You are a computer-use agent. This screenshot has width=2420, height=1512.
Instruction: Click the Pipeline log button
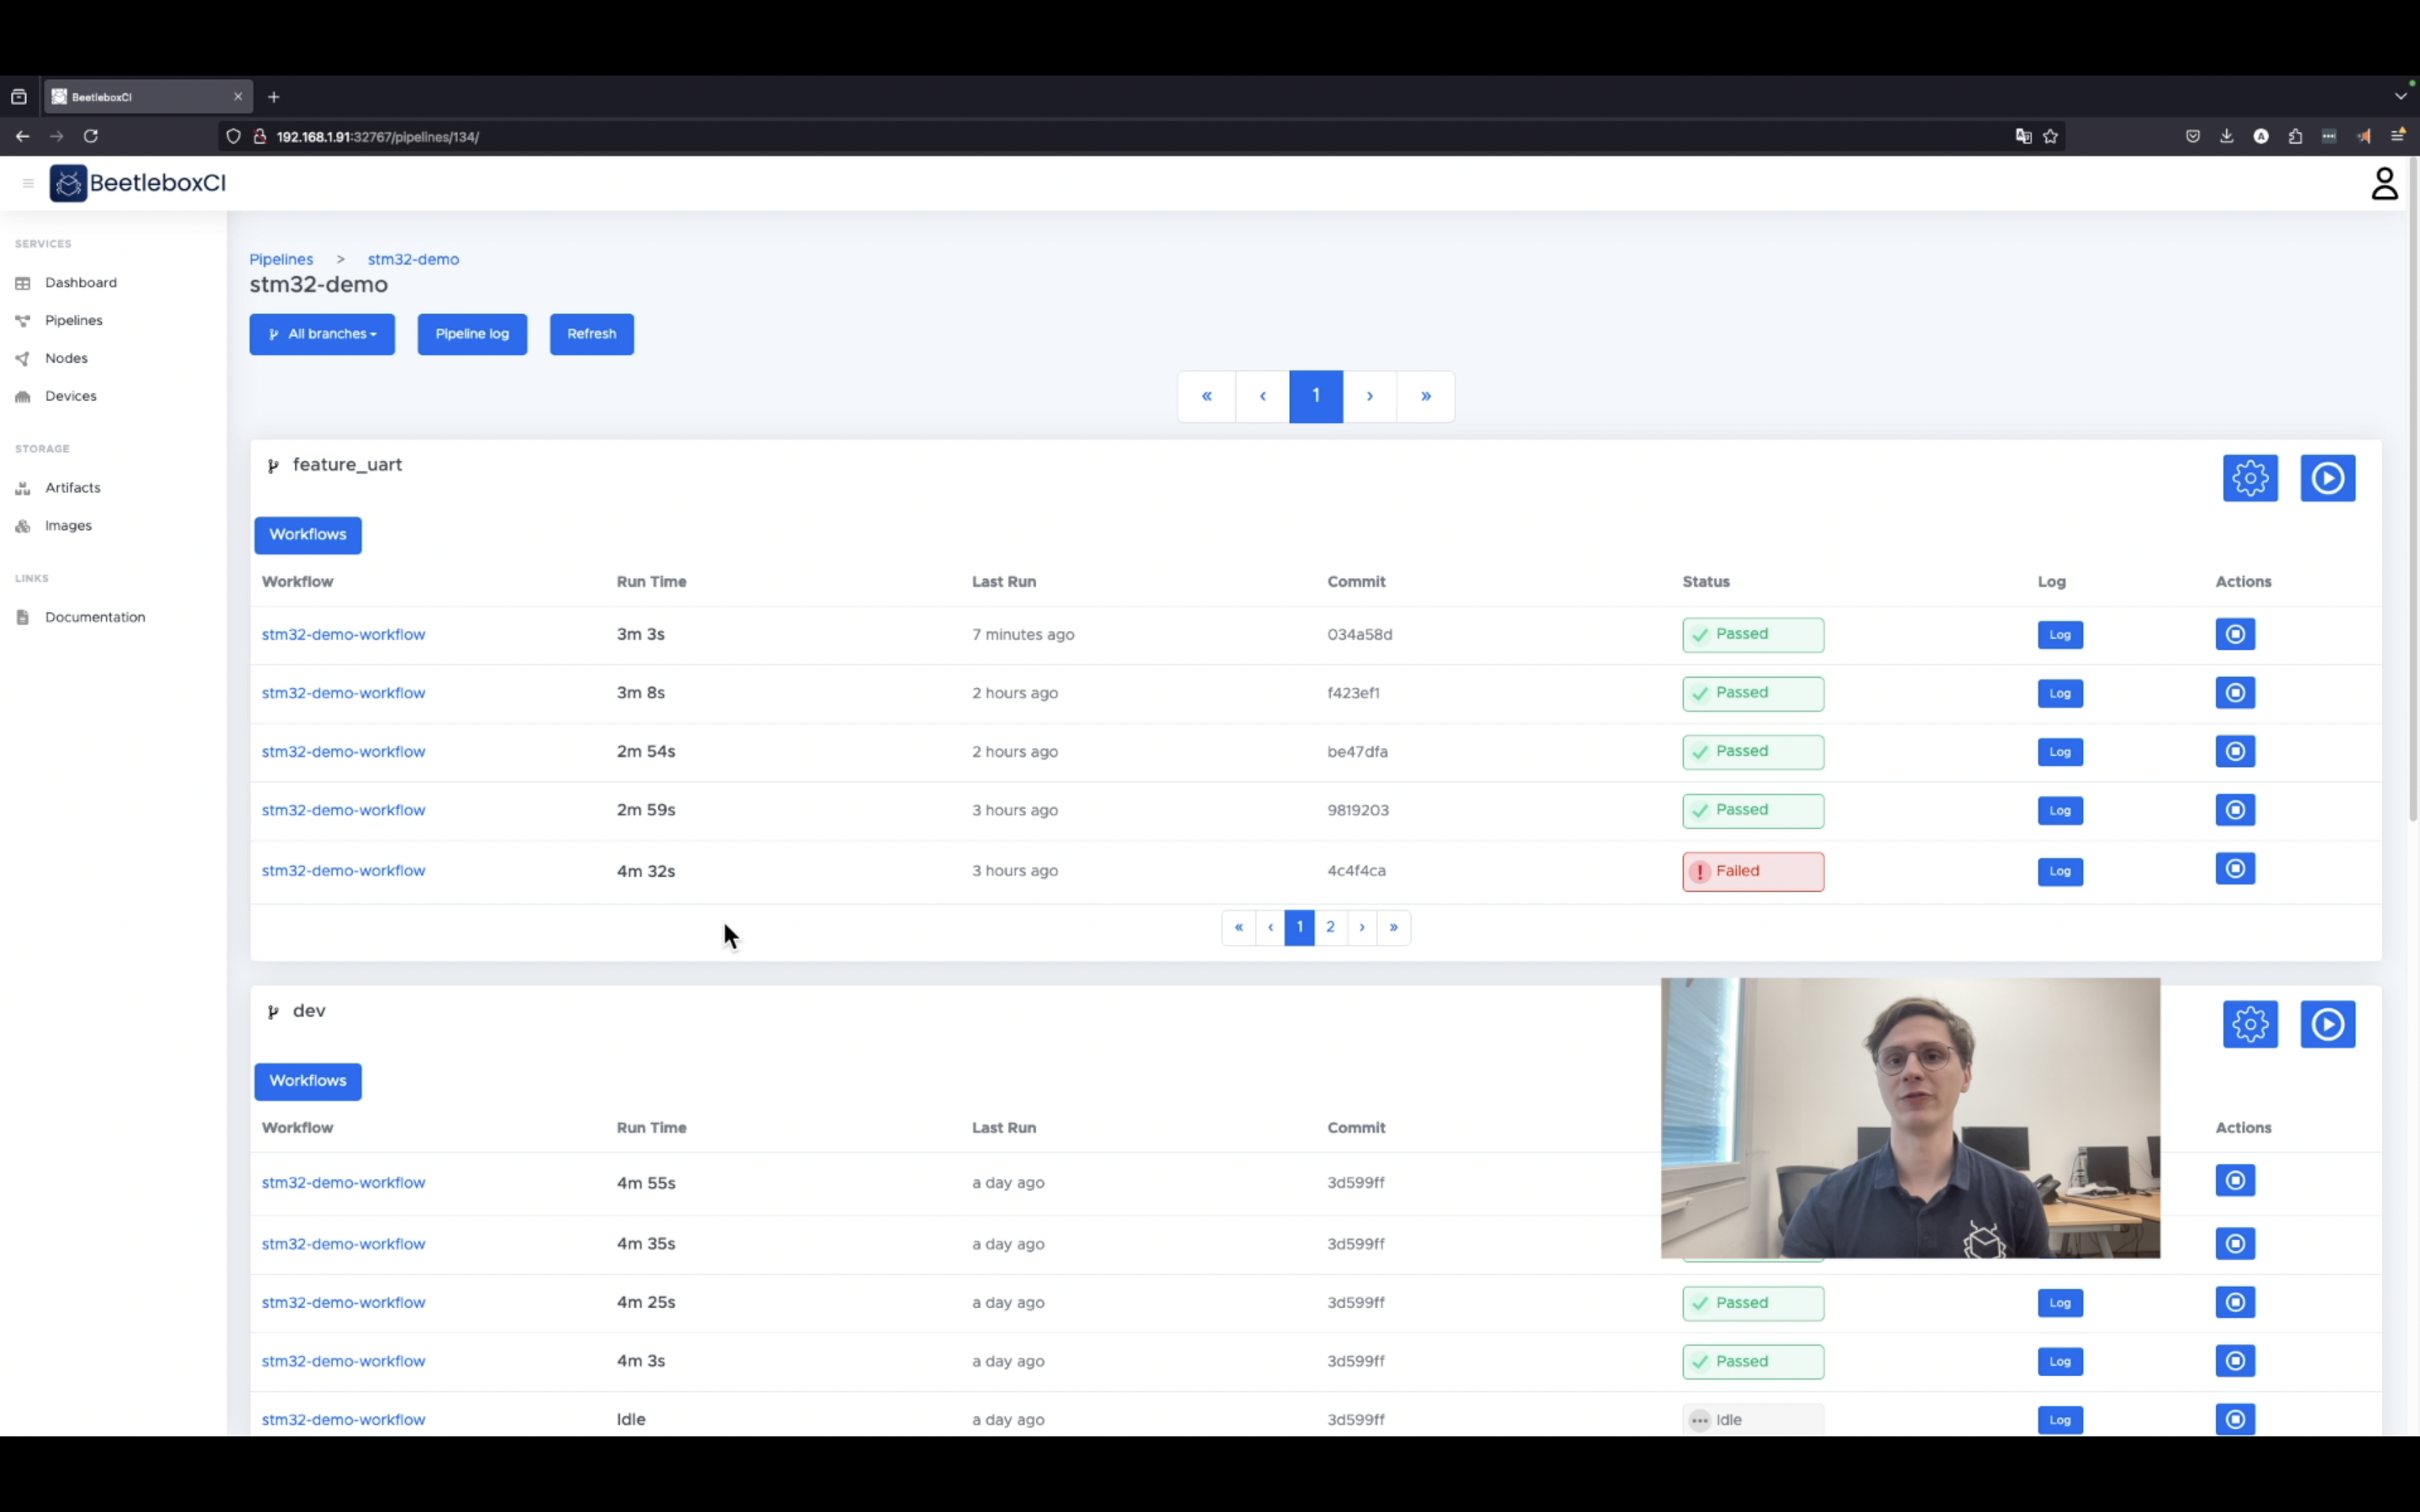[472, 334]
